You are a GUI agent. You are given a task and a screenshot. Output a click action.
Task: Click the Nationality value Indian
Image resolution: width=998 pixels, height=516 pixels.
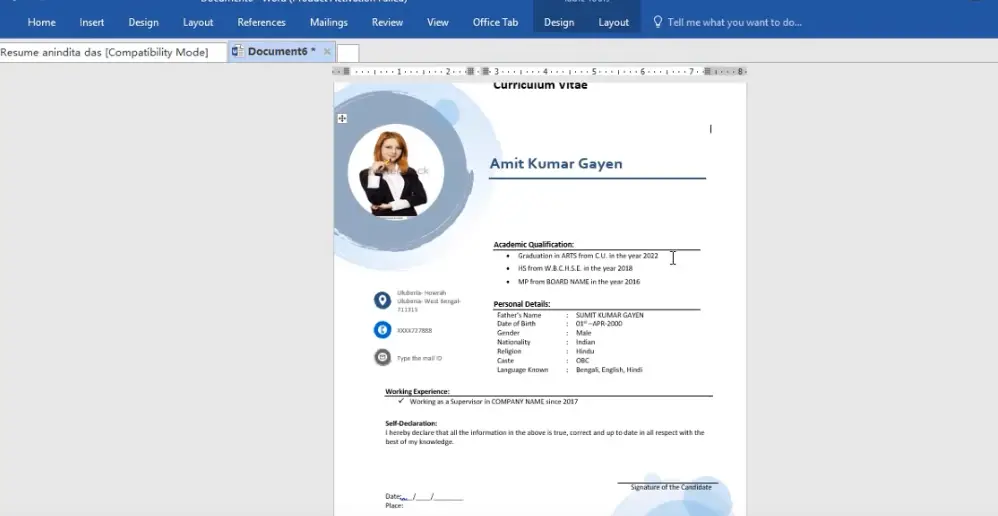point(585,342)
